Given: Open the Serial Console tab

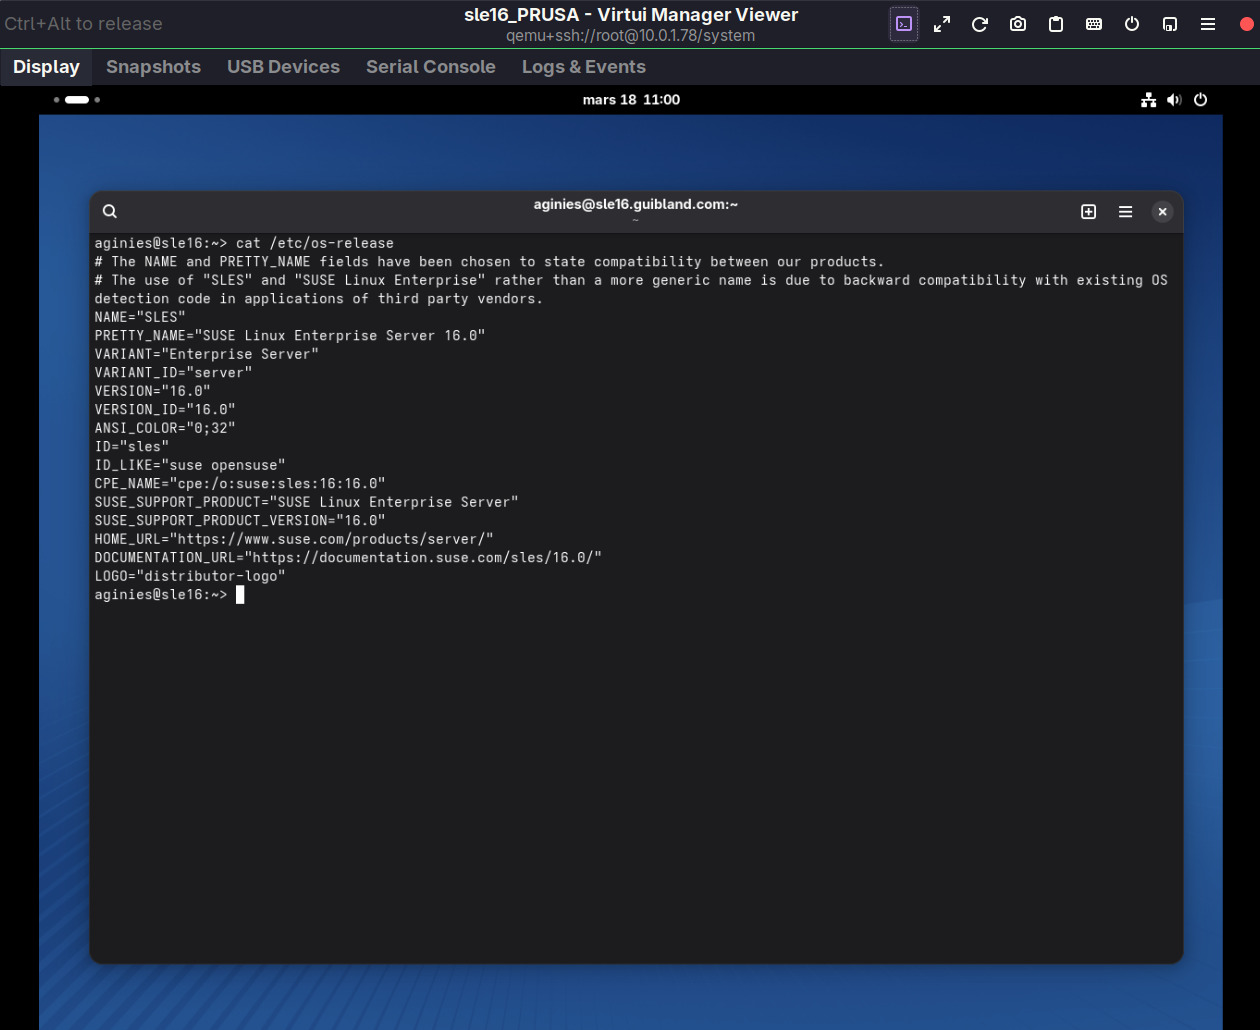Looking at the screenshot, I should pos(431,67).
